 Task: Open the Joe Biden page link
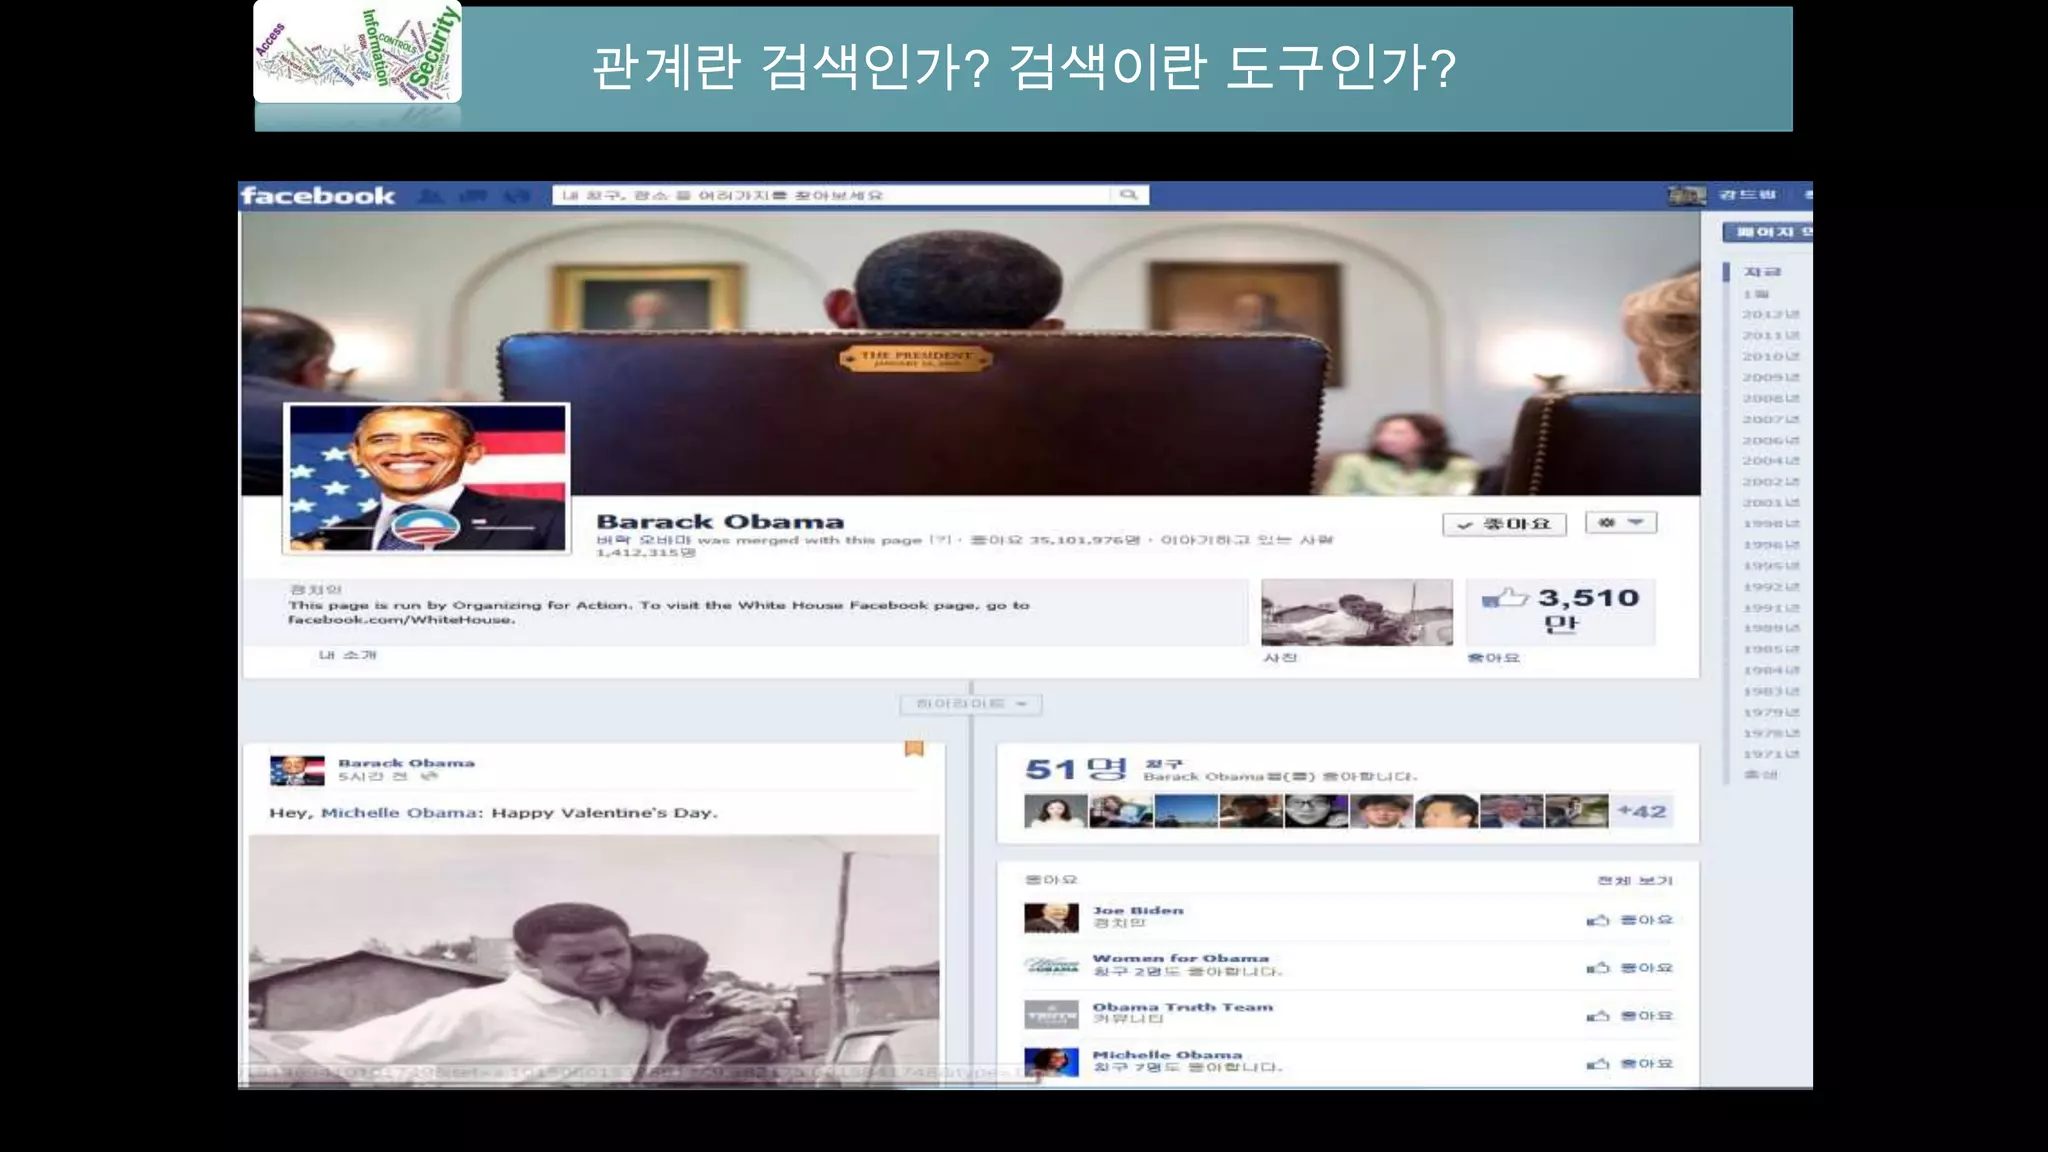(x=1138, y=910)
